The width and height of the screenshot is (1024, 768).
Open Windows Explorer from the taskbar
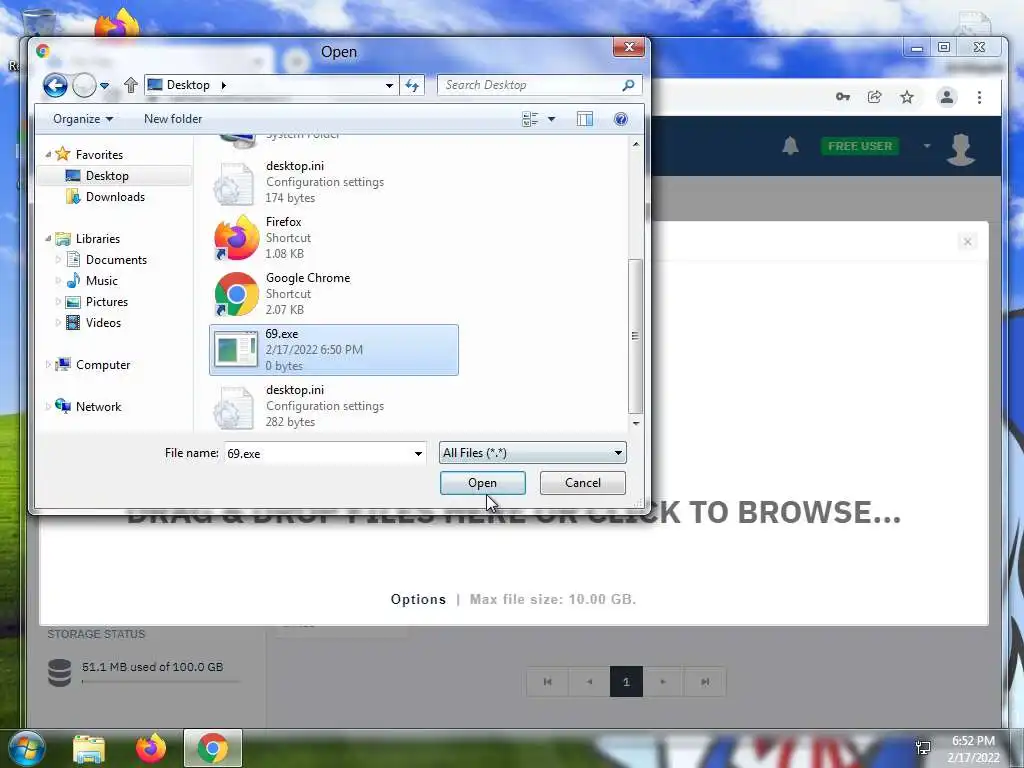click(x=89, y=748)
